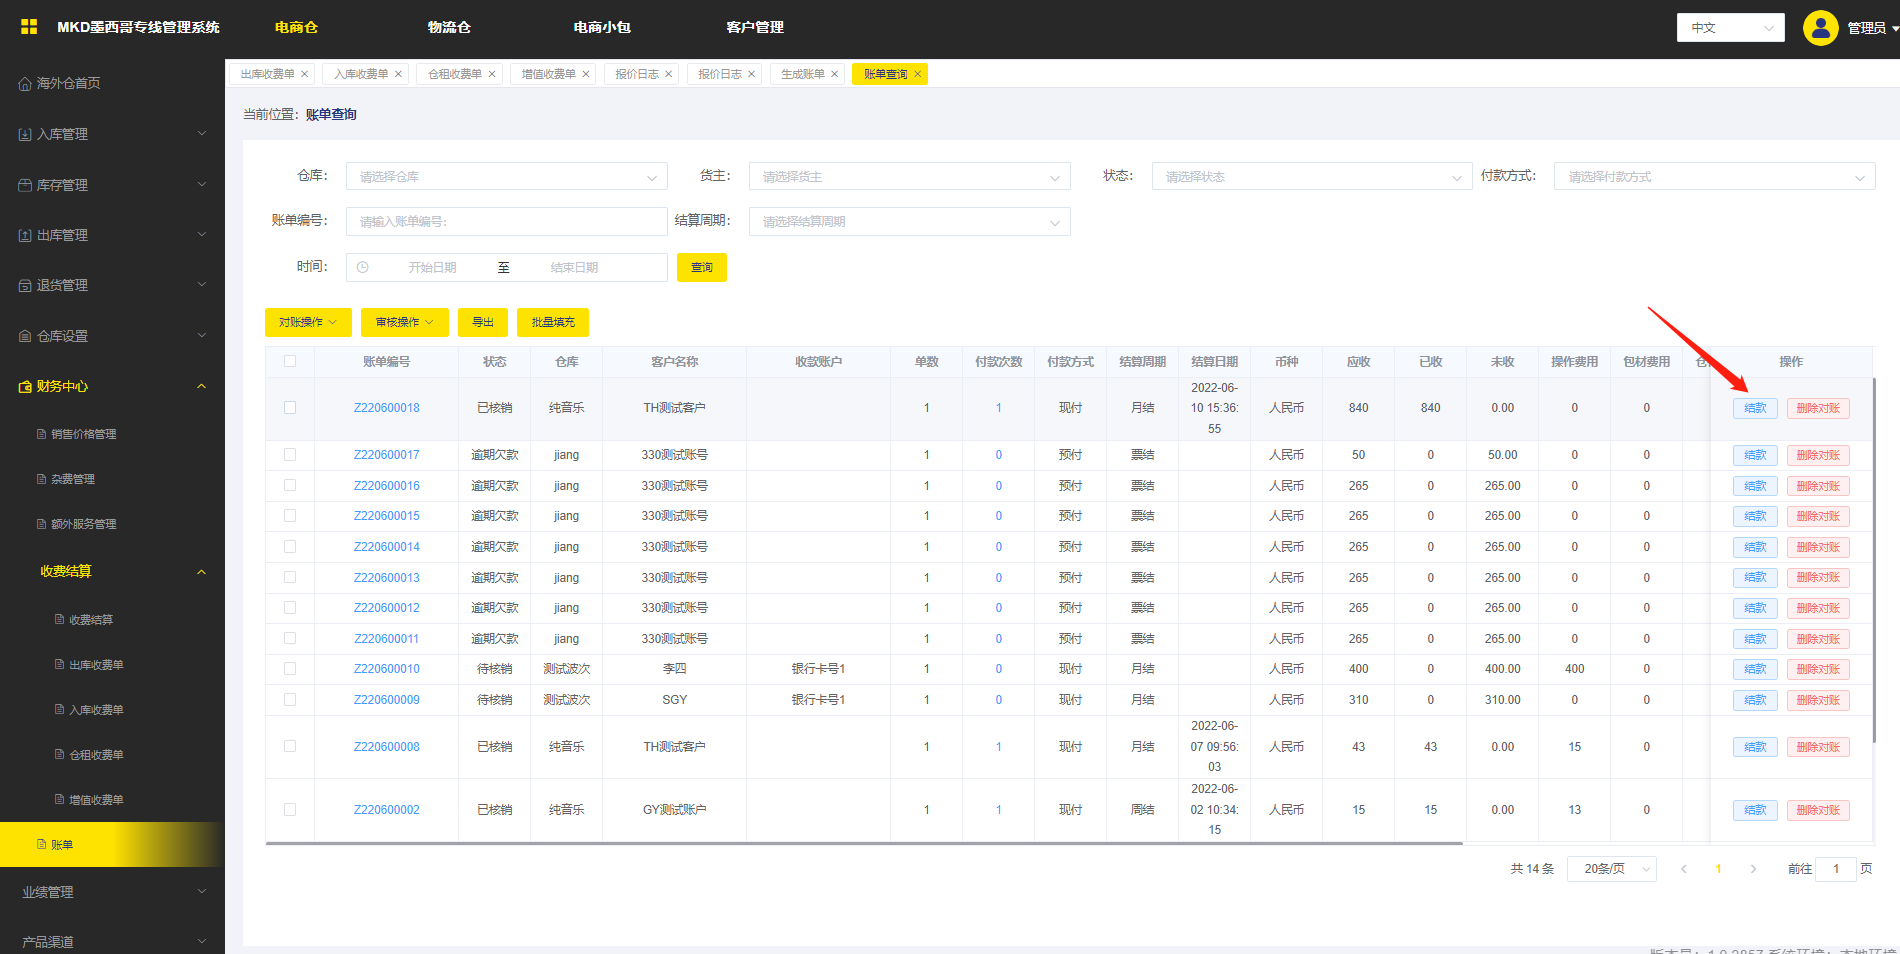Viewport: 1900px width, 954px height.
Task: Close the first 出库收费单 tab
Action: coord(305,74)
